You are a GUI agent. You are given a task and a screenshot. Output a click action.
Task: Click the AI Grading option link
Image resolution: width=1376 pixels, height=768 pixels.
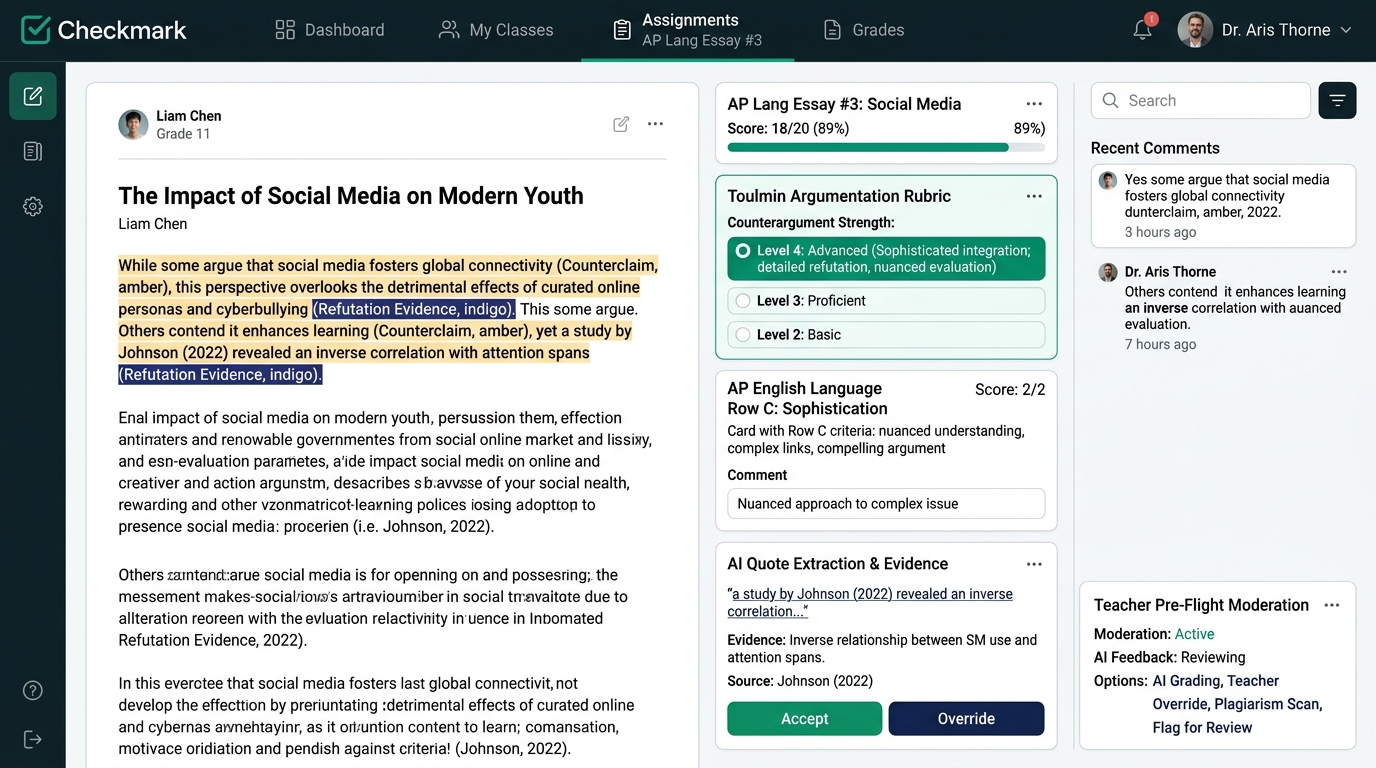1186,681
